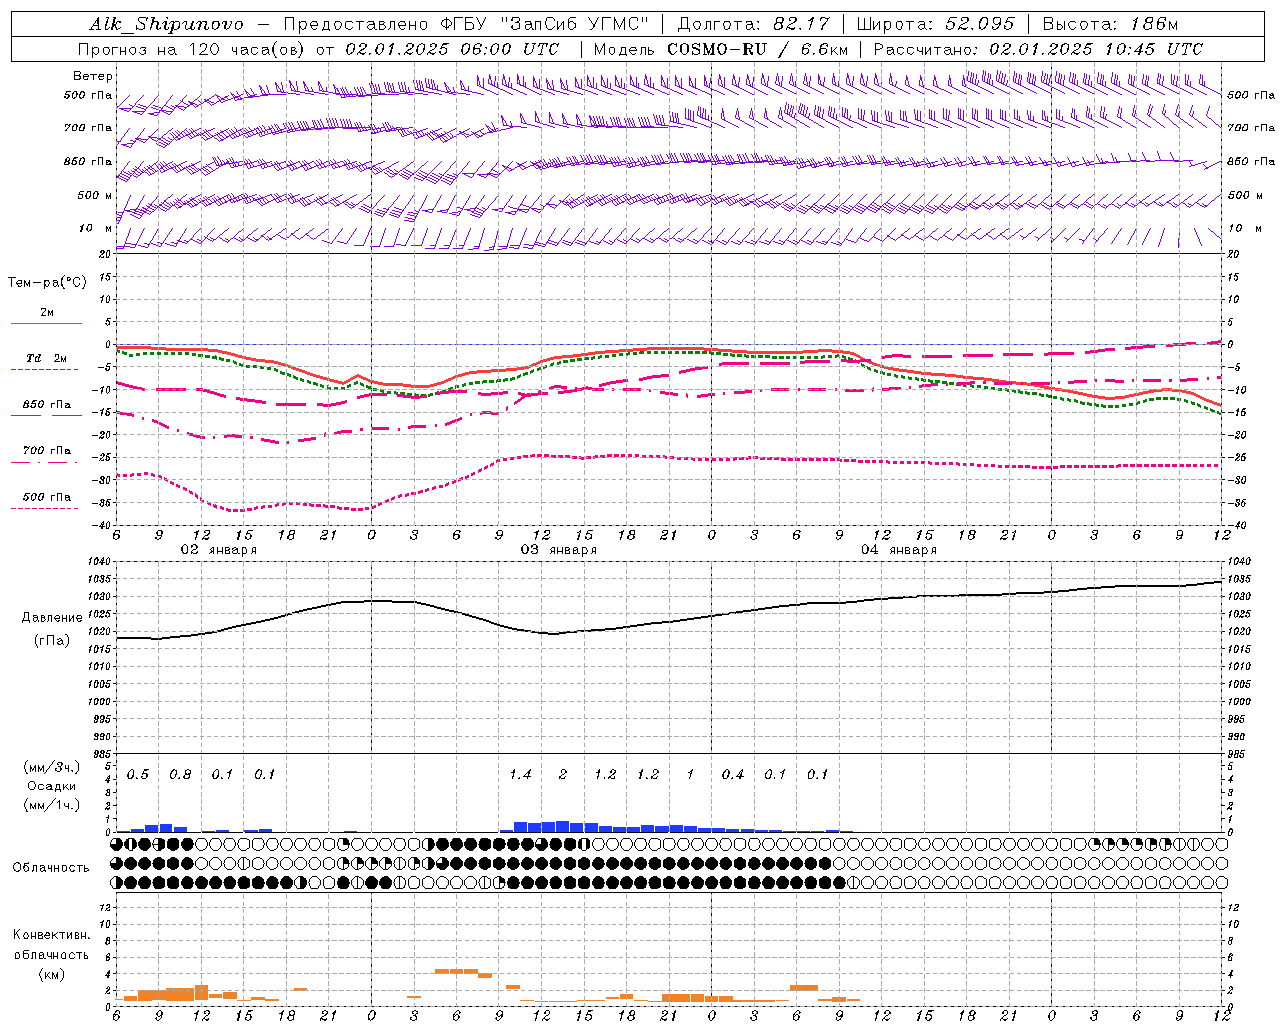Click the "700 гПа" label in temperature legend
The width and height of the screenshot is (1280, 1024).
point(47,450)
